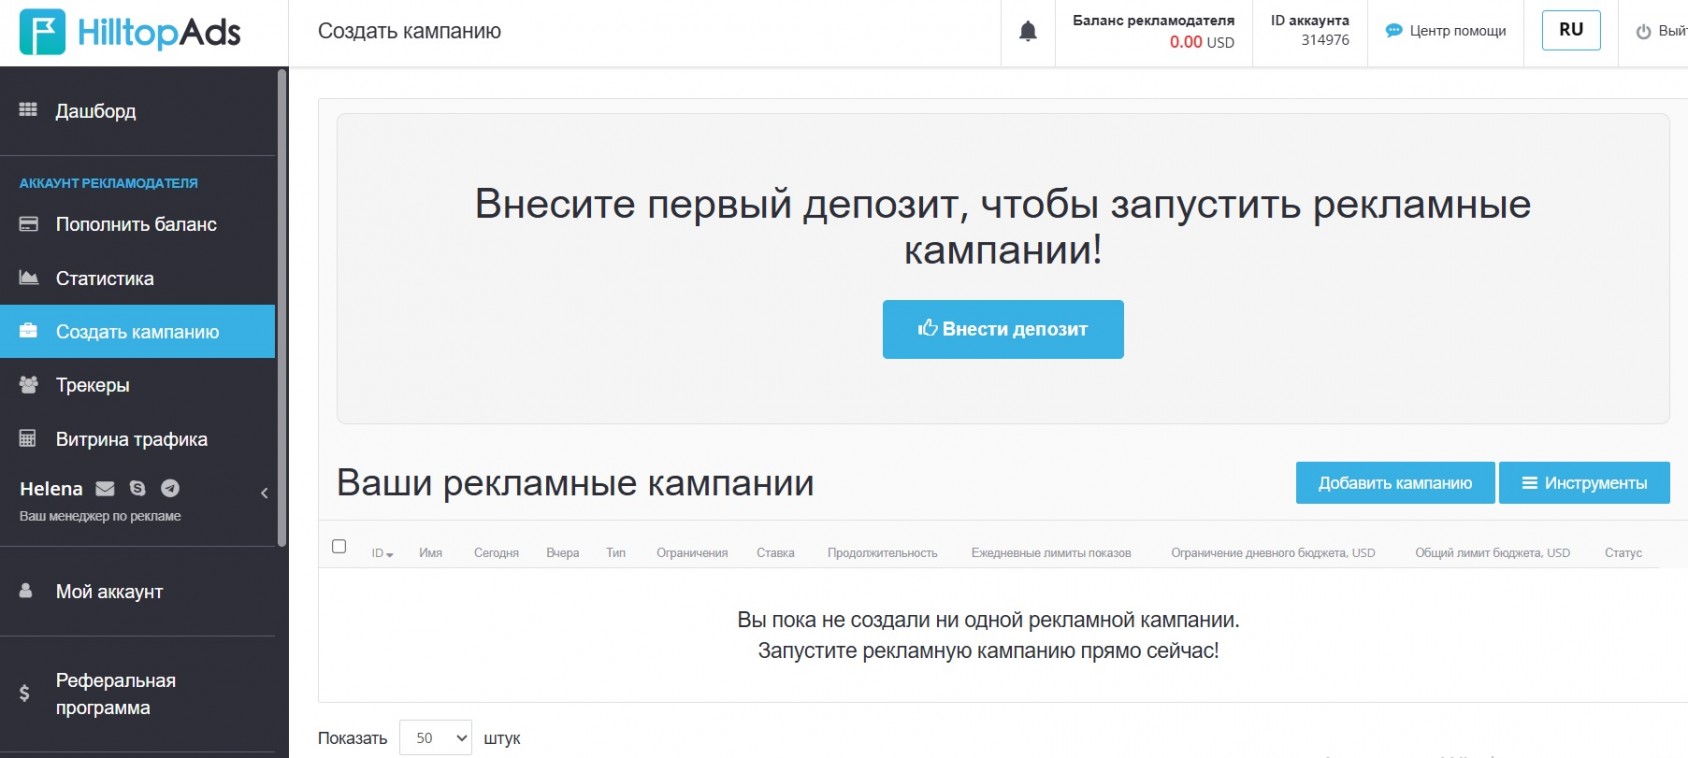This screenshot has height=758, width=1688.
Task: Click the sidebar vertical scrollbar
Action: point(282,308)
